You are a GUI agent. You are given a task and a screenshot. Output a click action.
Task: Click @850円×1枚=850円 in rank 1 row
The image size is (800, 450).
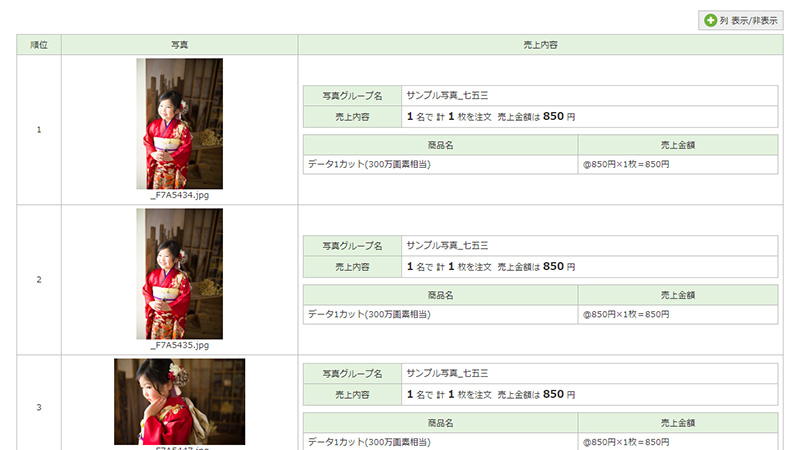pos(626,164)
